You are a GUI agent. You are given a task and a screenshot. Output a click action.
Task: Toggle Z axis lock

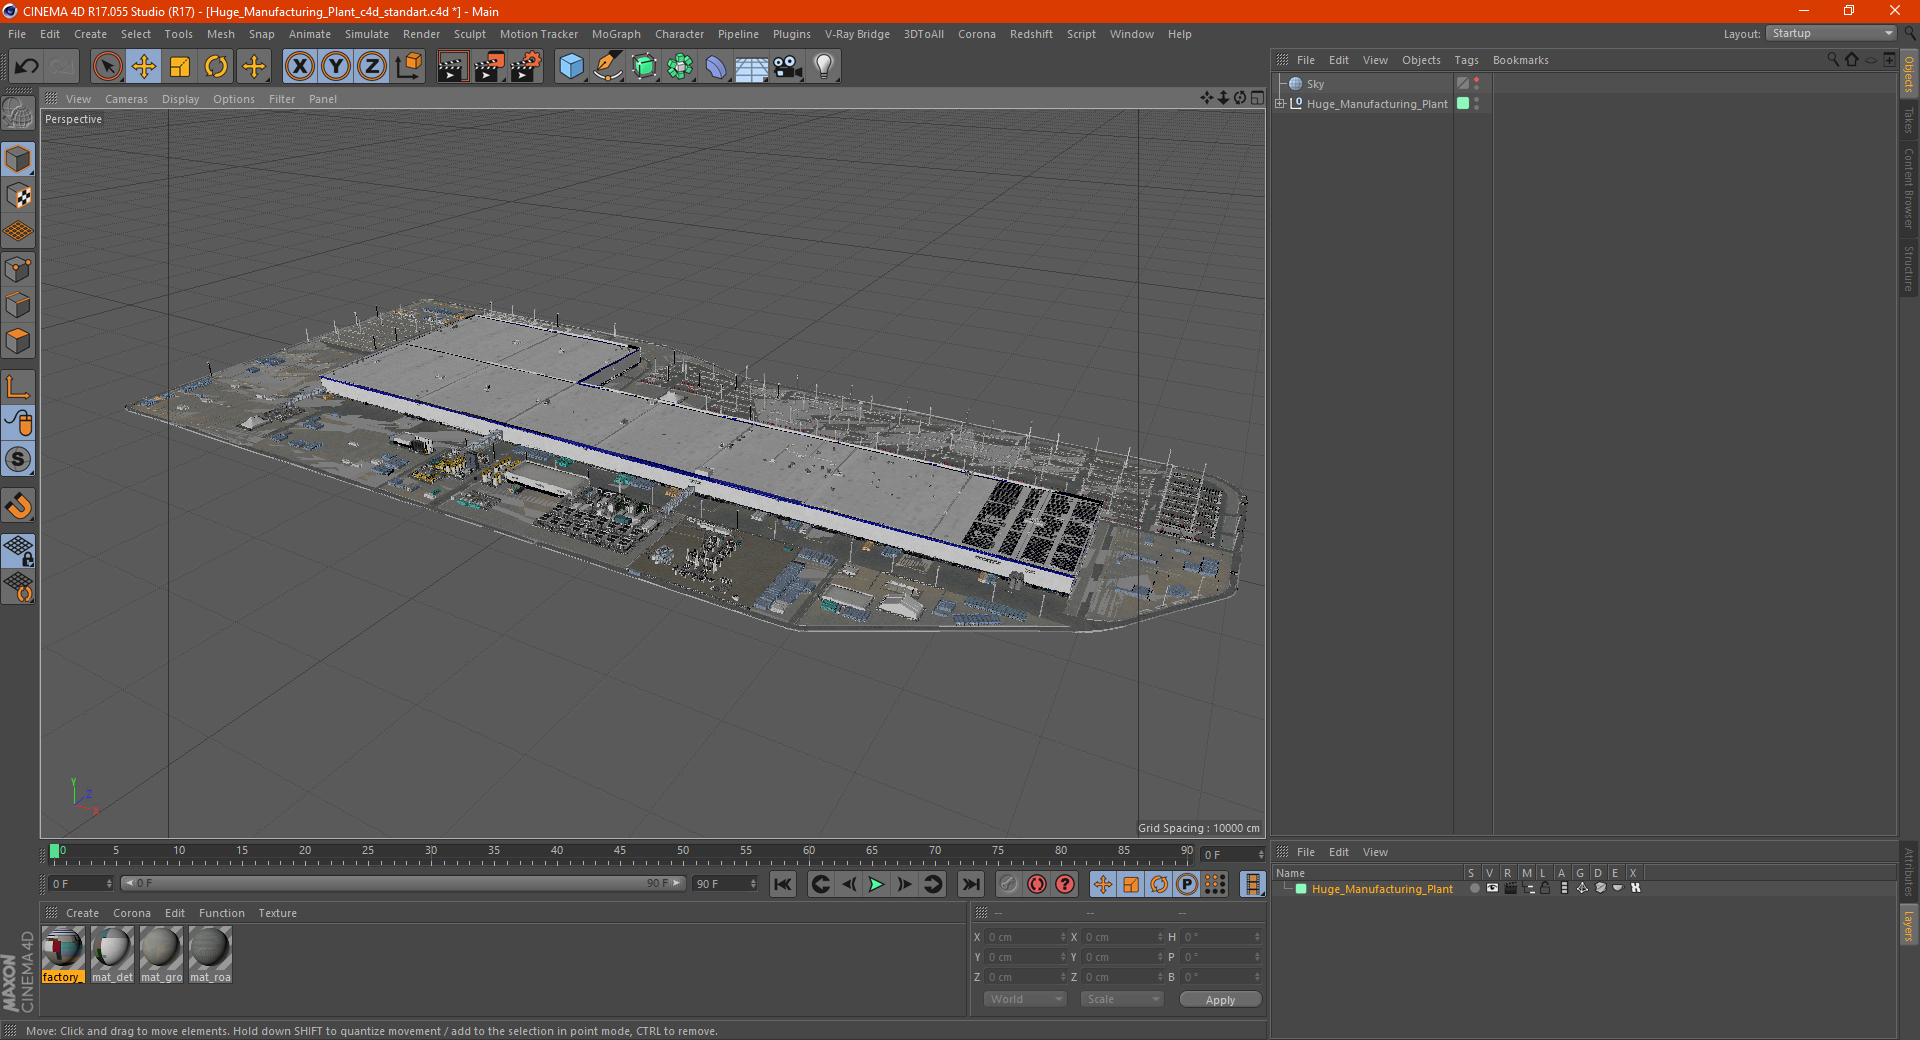pyautogui.click(x=372, y=67)
